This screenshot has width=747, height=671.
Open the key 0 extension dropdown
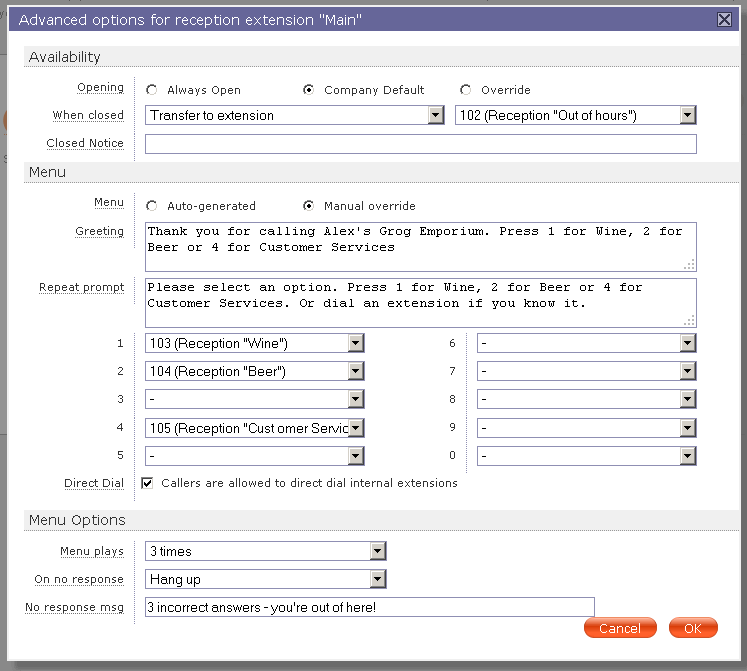pyautogui.click(x=586, y=456)
